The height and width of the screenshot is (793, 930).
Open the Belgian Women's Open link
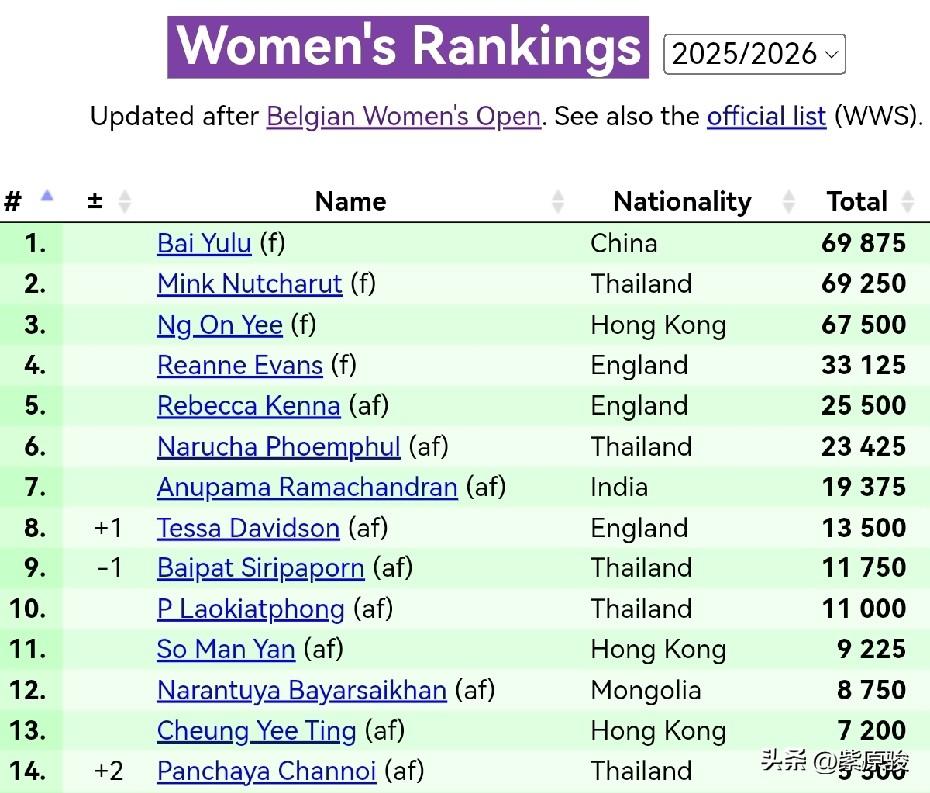tap(403, 116)
